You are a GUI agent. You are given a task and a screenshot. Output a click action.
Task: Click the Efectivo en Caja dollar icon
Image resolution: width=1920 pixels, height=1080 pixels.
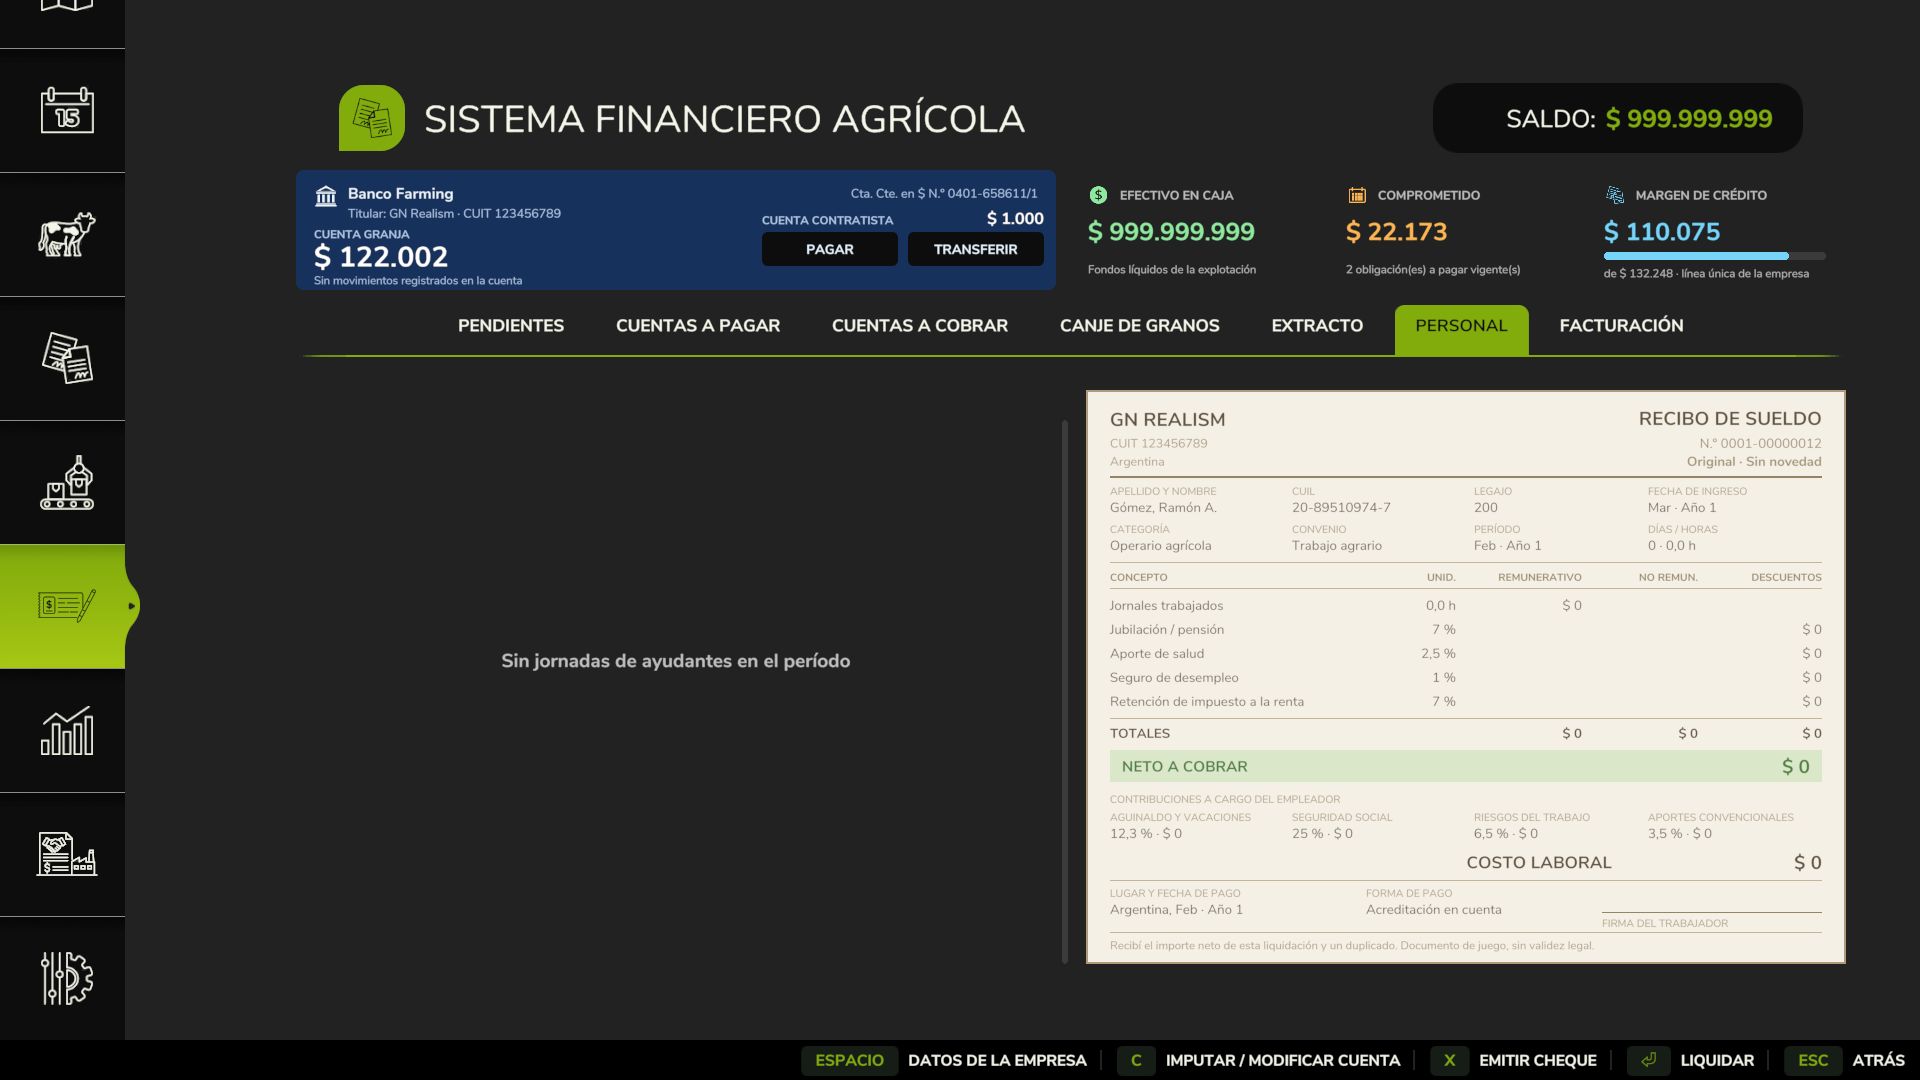pyautogui.click(x=1098, y=195)
